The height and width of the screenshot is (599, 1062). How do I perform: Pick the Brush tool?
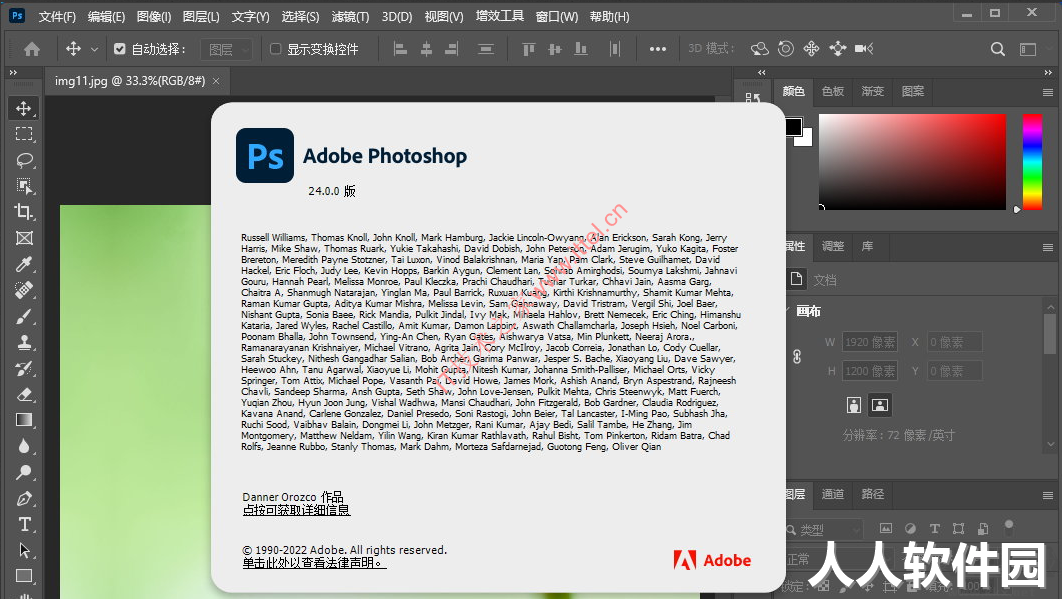pos(24,316)
